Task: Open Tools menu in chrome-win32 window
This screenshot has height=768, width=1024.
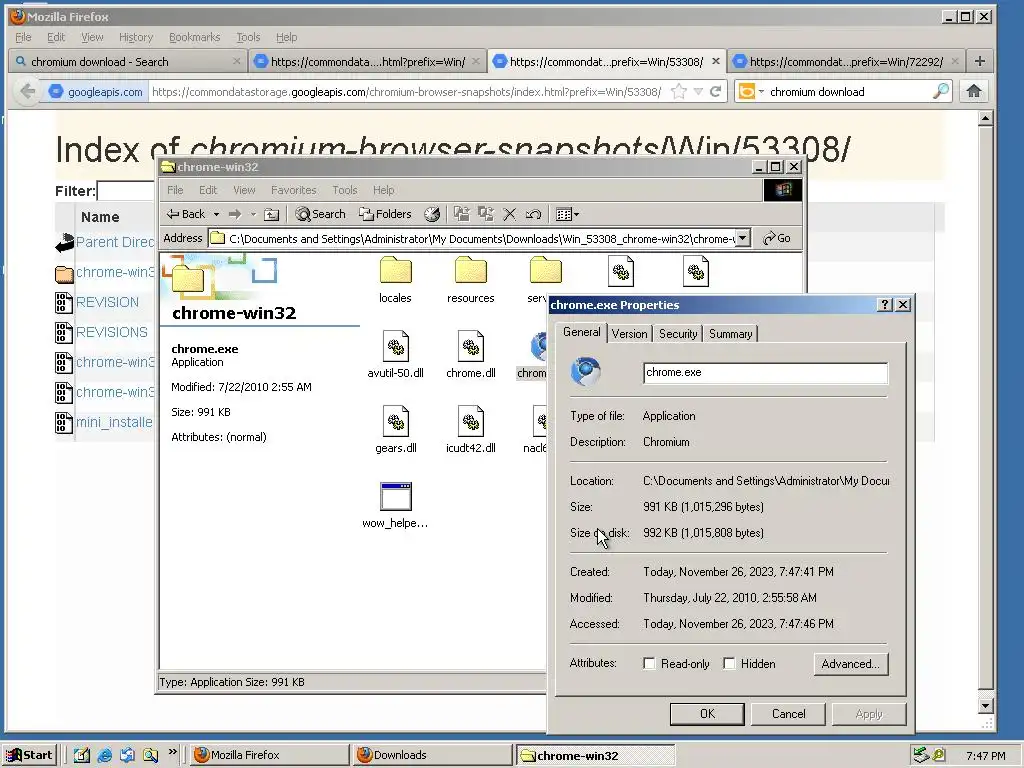Action: point(345,190)
